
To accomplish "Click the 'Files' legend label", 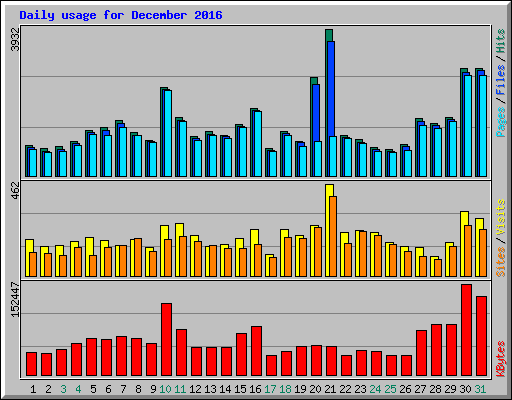I will 501,79.
